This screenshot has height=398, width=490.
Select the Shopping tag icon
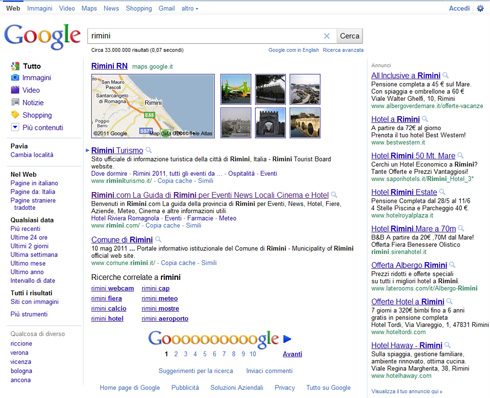15,115
